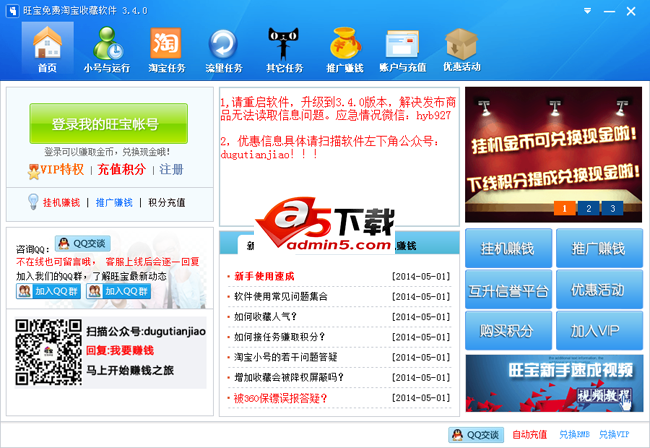
Task: Click the VIP特权 star icon
Action: [x=34, y=171]
